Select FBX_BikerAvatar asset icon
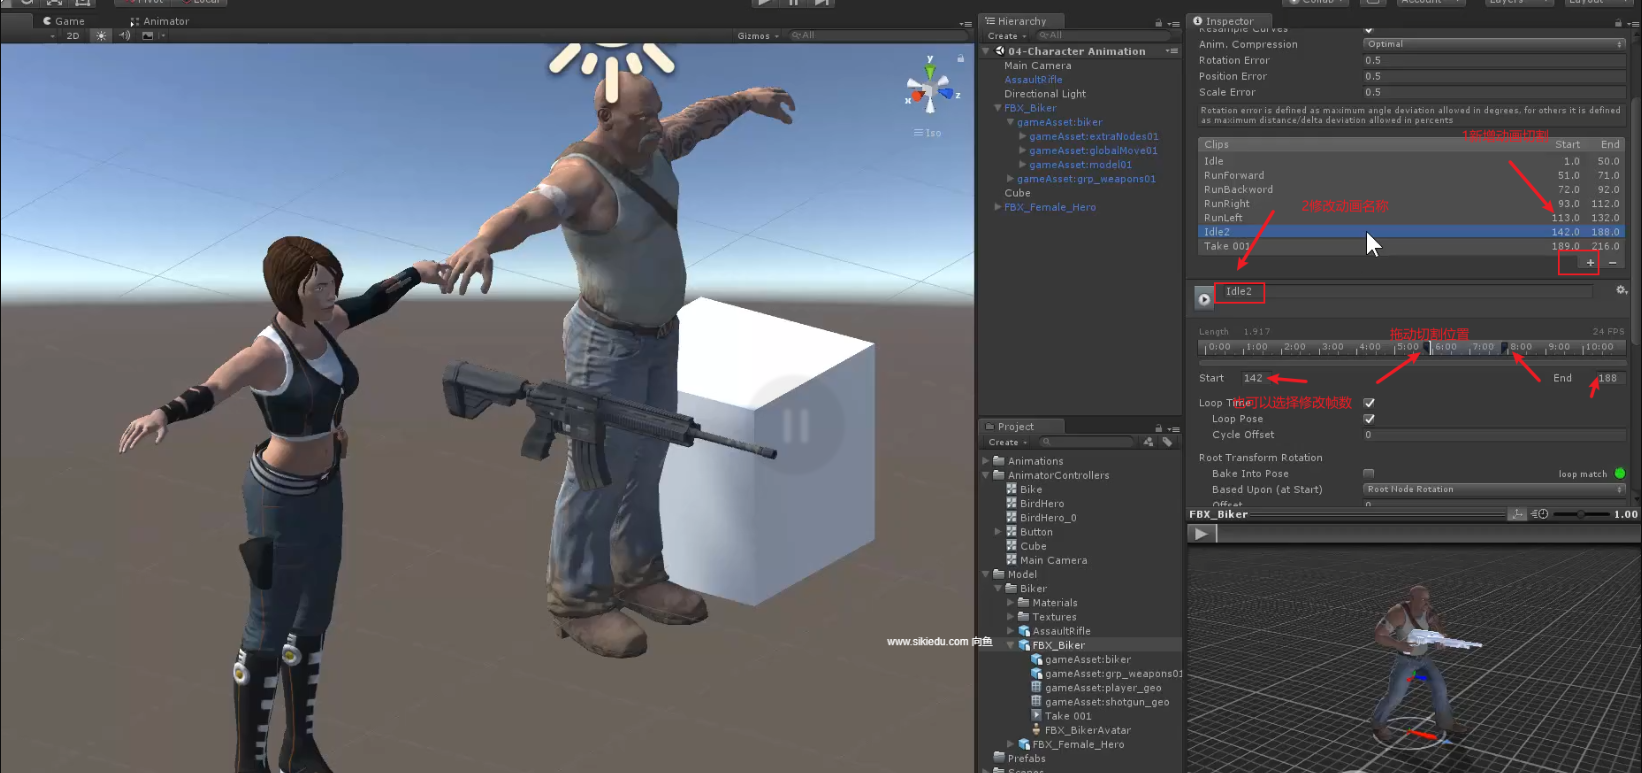The width and height of the screenshot is (1642, 773). coord(1037,730)
